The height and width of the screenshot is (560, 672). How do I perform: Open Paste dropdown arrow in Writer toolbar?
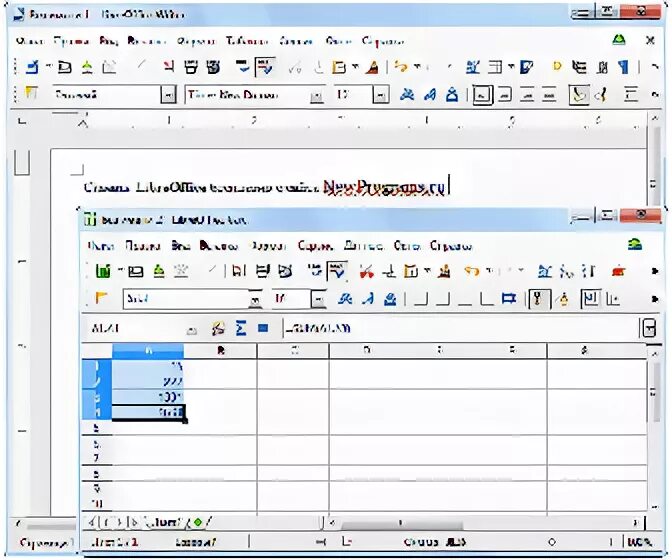coord(355,67)
